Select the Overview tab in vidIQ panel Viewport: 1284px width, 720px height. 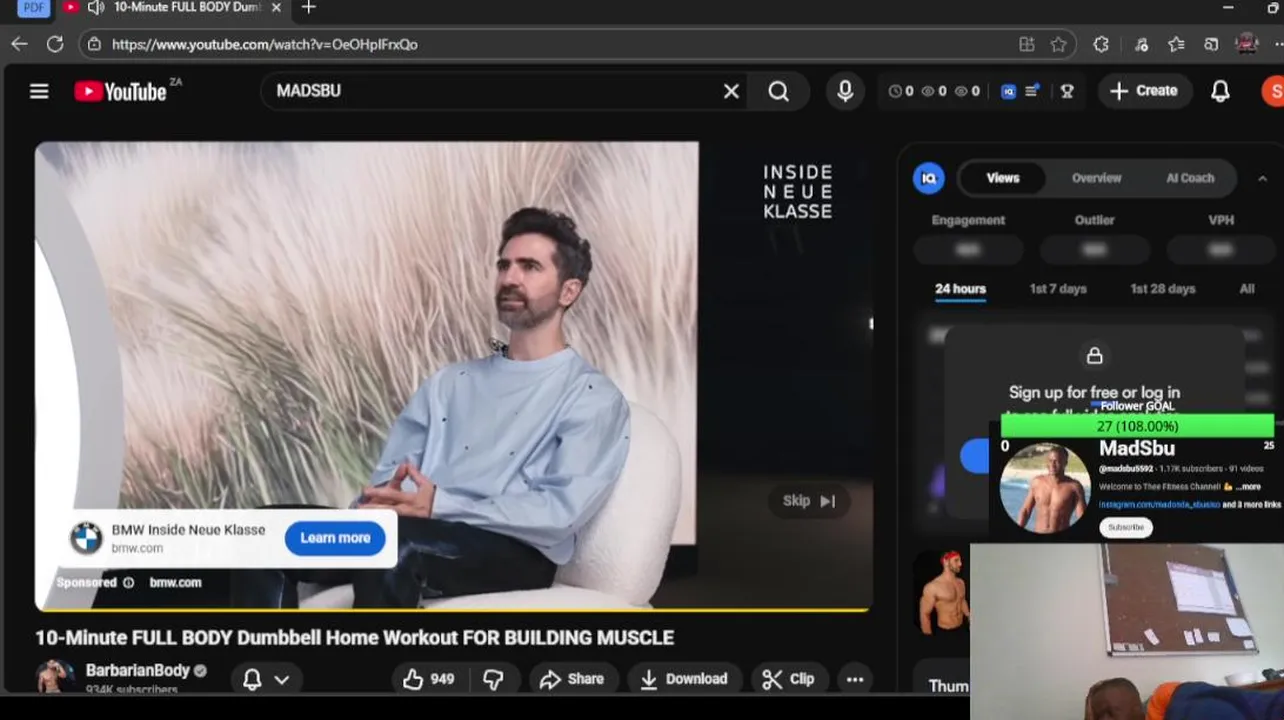1096,178
